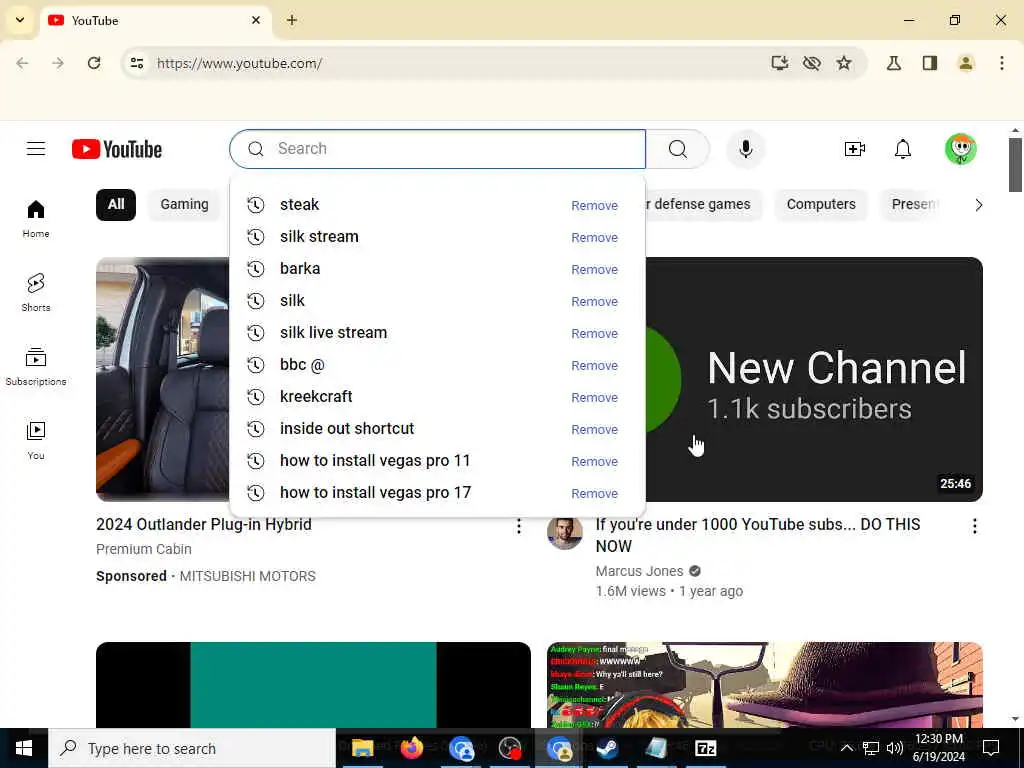Remove vegas pro 17 search entry
The image size is (1024, 768).
tap(594, 494)
